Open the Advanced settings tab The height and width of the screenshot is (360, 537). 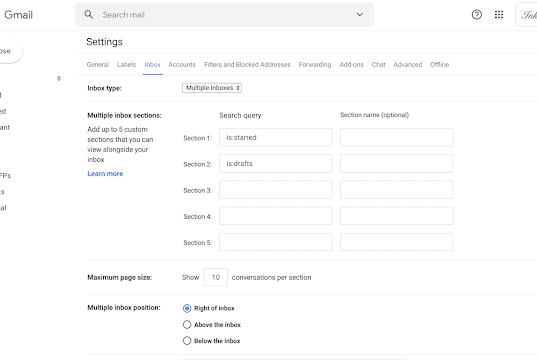coord(408,65)
